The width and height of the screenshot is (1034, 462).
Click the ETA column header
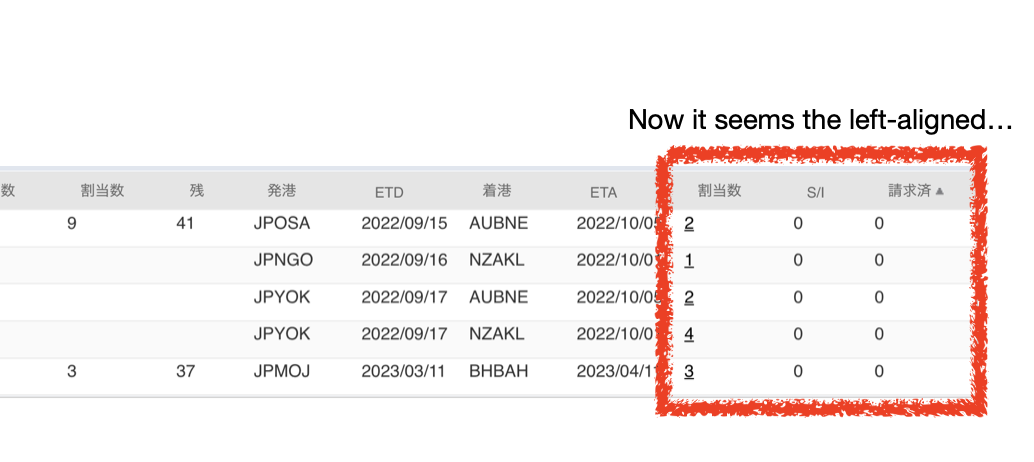603,192
